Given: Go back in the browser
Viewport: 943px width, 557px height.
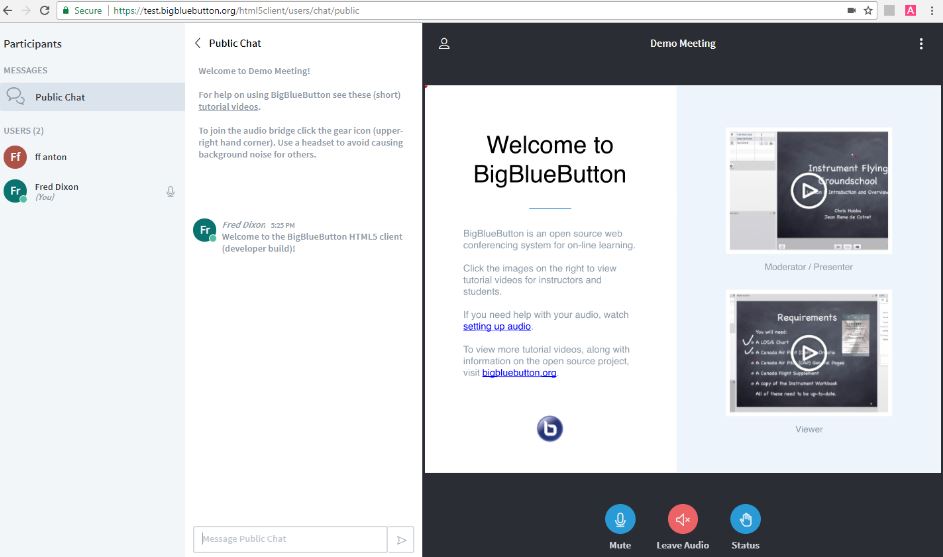Looking at the screenshot, I should [x=8, y=10].
